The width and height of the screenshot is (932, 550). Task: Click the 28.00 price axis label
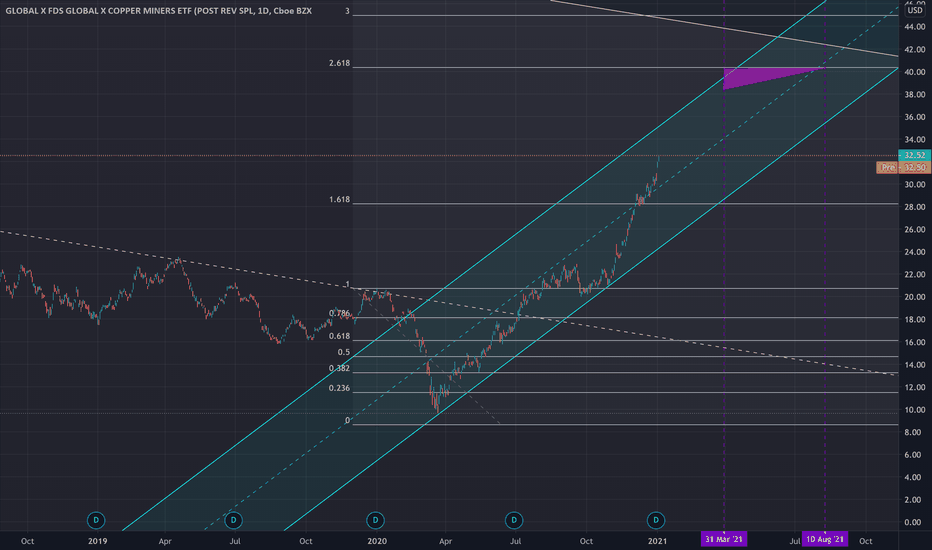[x=915, y=207]
